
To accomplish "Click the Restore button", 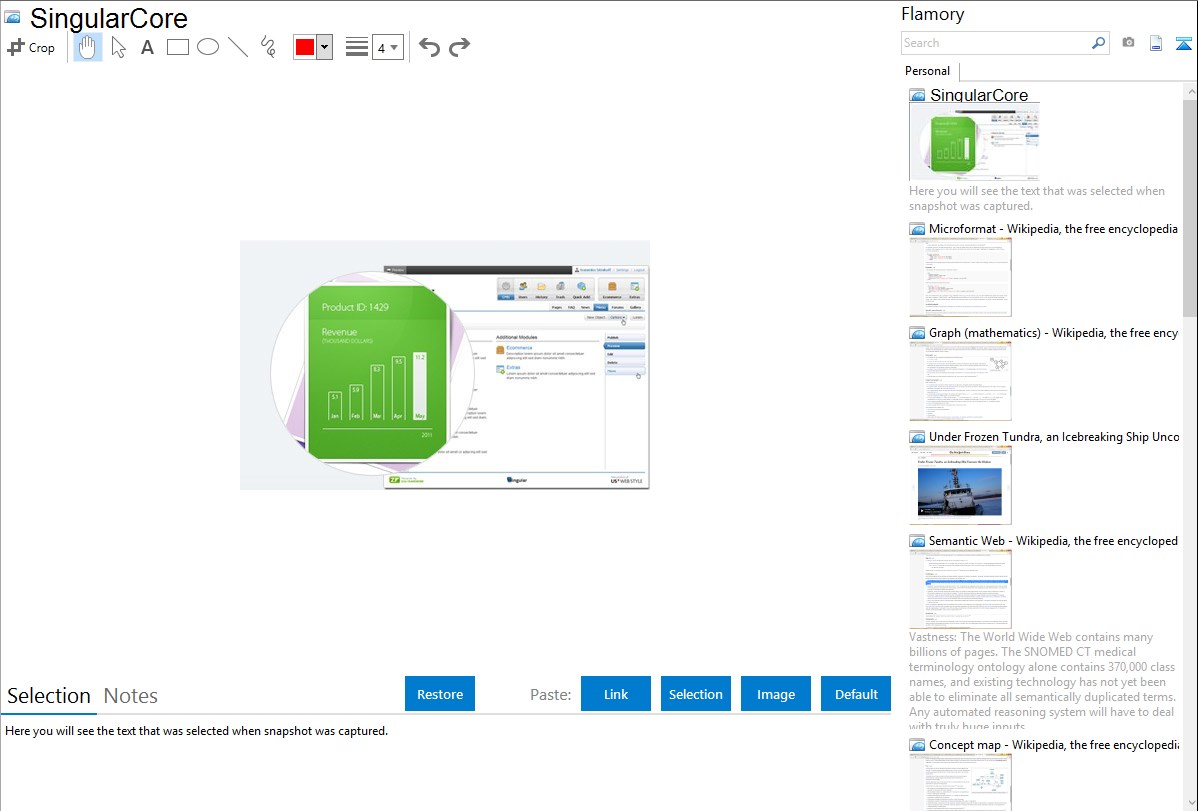I will [440, 694].
